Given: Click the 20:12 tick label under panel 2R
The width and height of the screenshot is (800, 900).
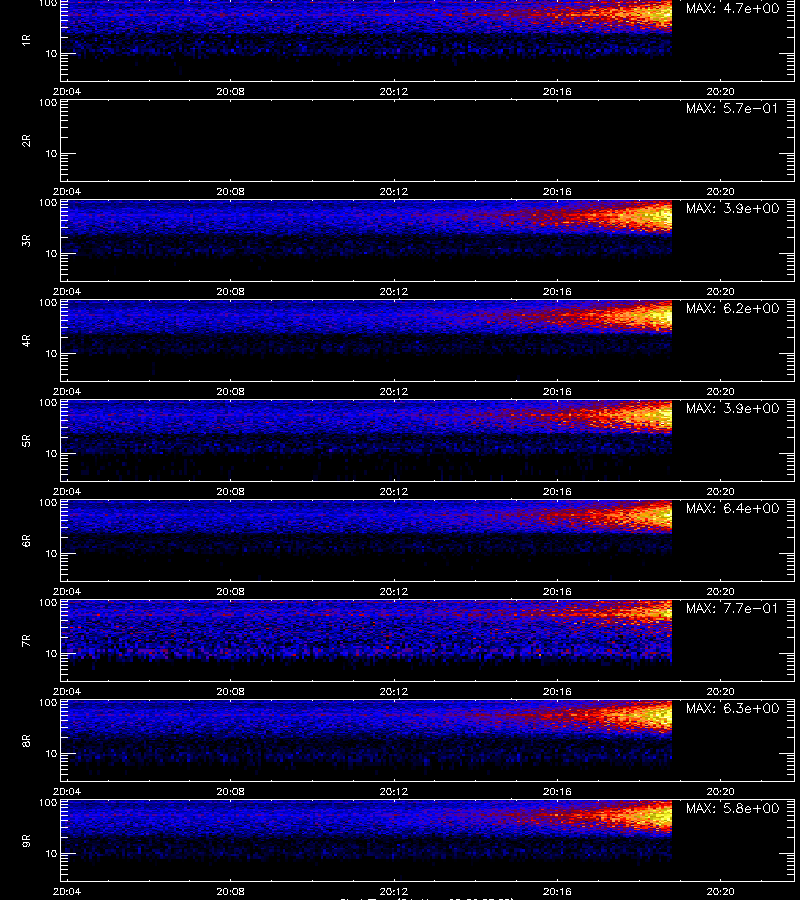Looking at the screenshot, I should coord(394,192).
